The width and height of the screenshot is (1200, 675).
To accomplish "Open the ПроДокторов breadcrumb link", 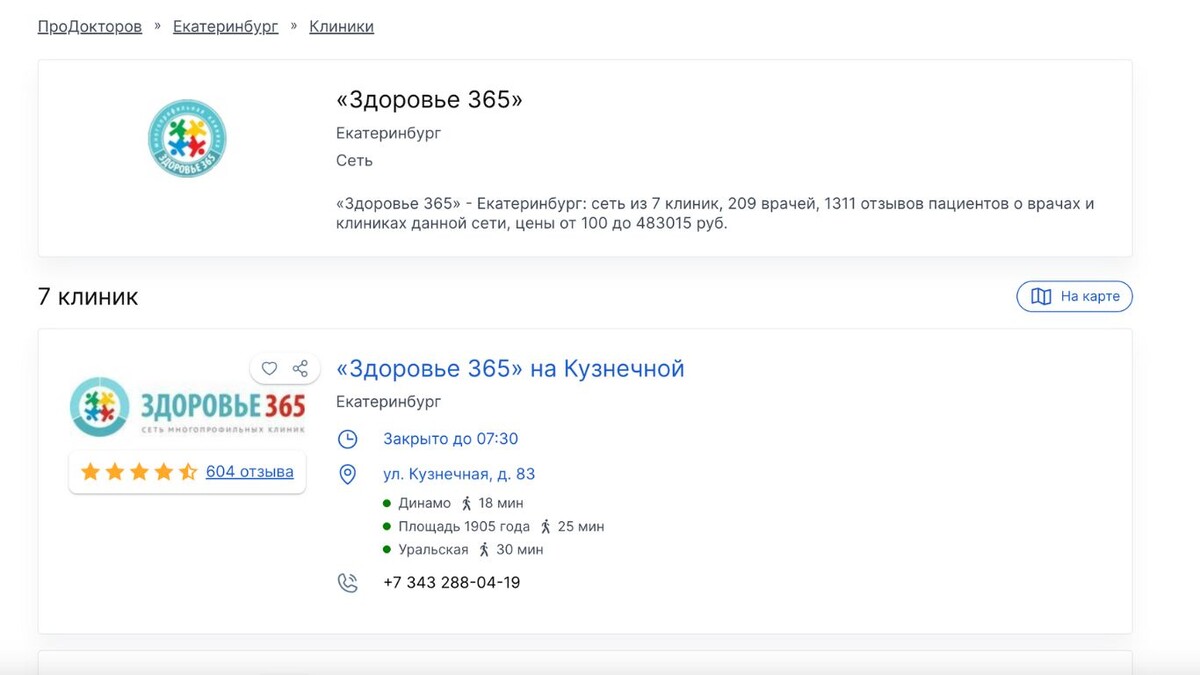I will point(90,27).
